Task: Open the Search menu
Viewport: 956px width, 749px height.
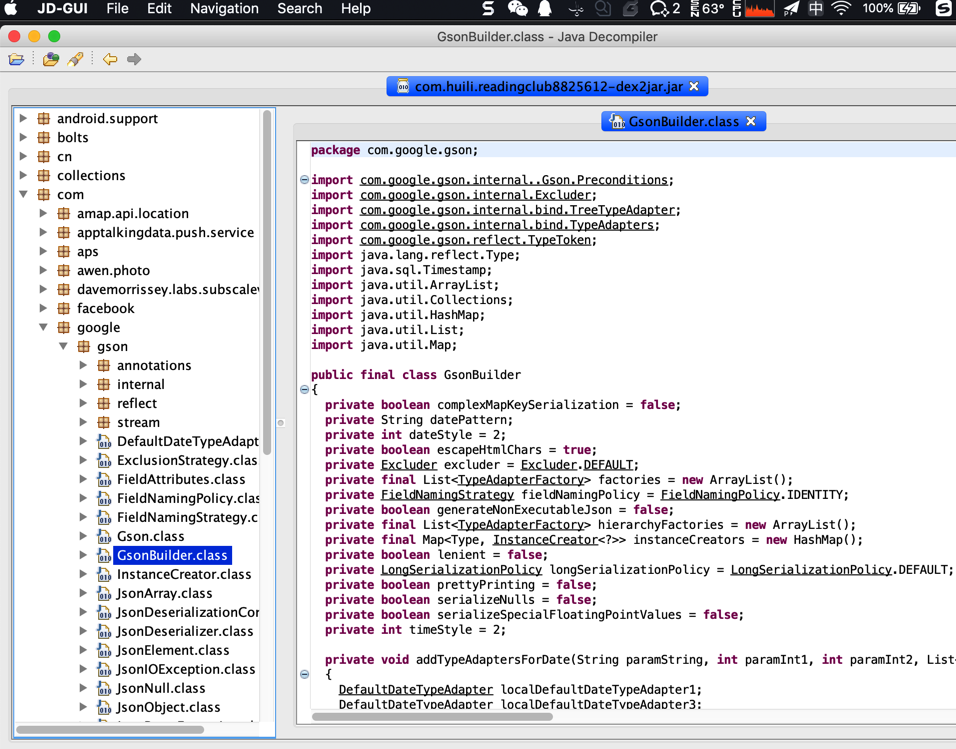Action: (299, 9)
